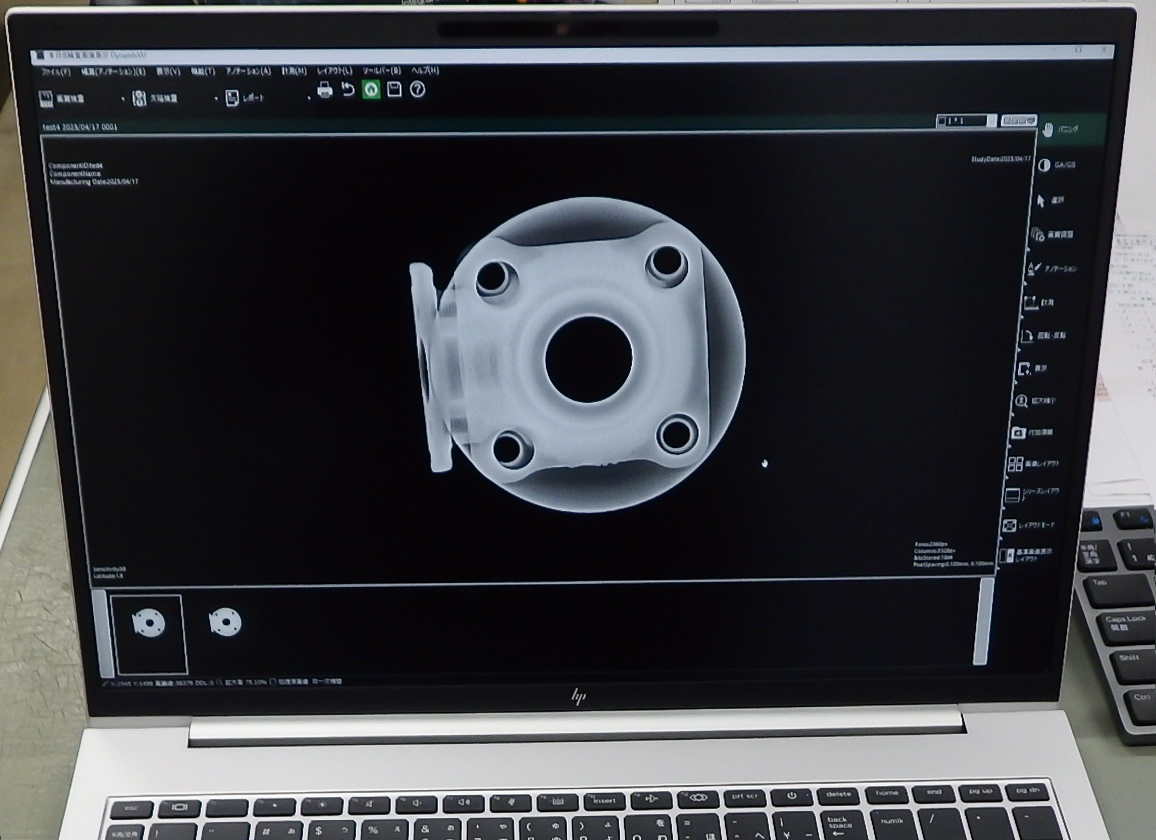Activate the magnifier zoom tool in sidebar
Viewport: 1156px width, 840px height.
(1022, 401)
